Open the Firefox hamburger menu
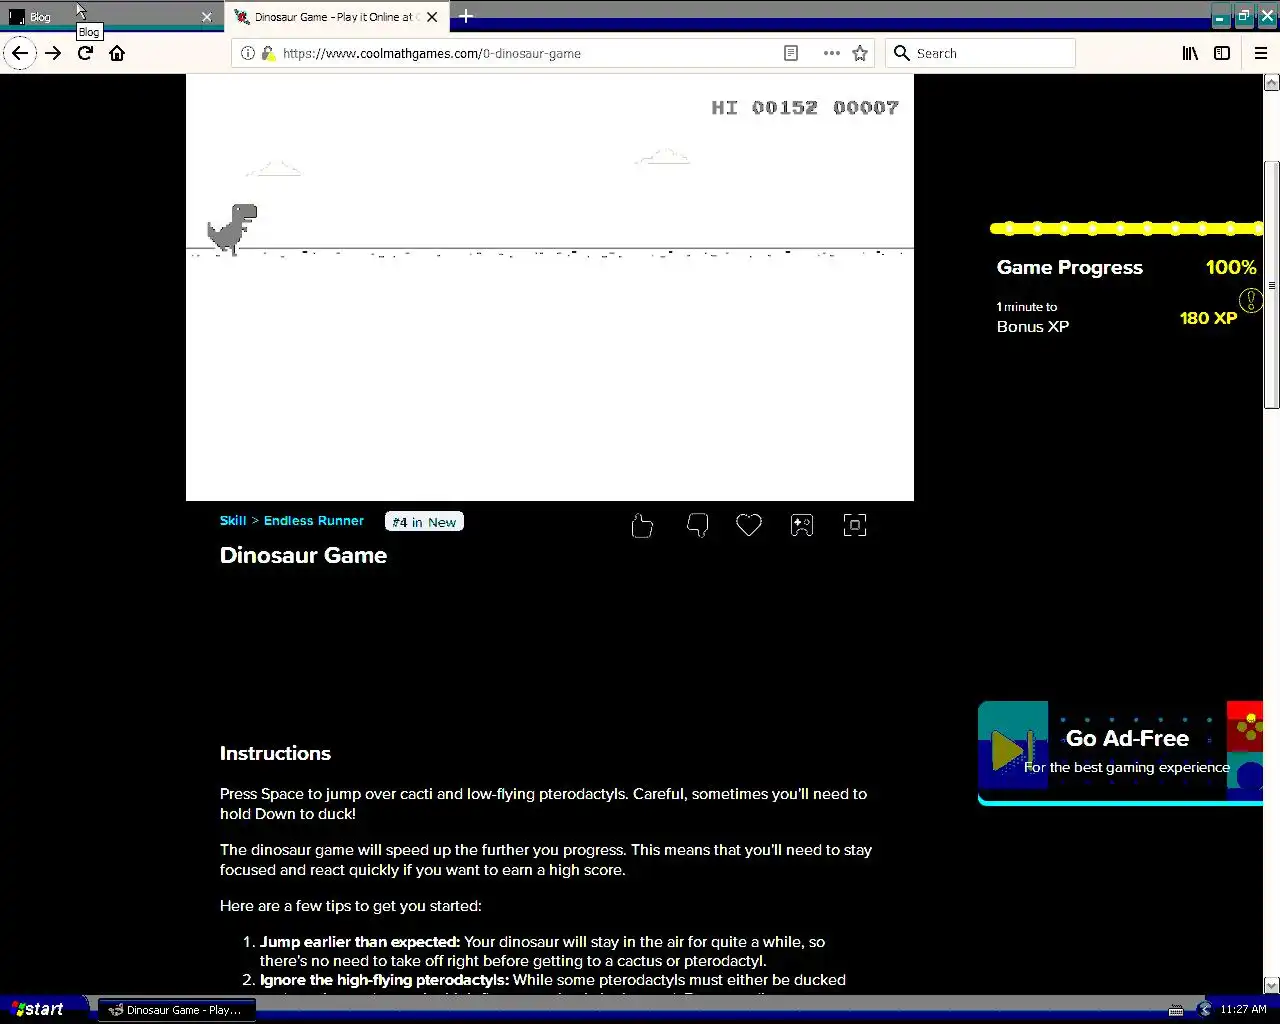Screen dimensions: 1280x1024 pos(1261,53)
